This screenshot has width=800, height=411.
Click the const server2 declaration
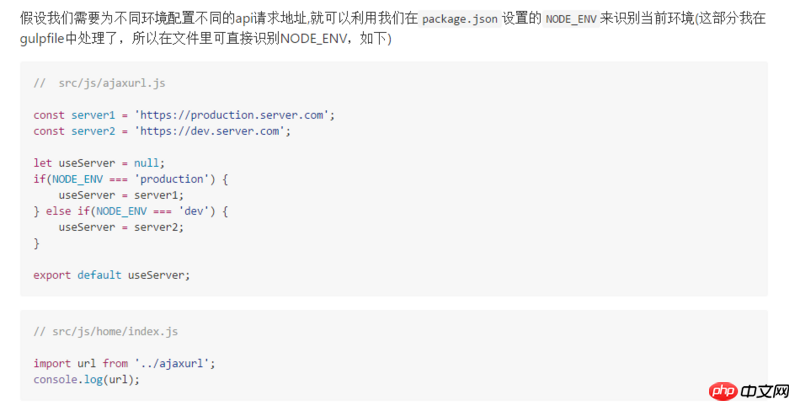tap(75, 131)
